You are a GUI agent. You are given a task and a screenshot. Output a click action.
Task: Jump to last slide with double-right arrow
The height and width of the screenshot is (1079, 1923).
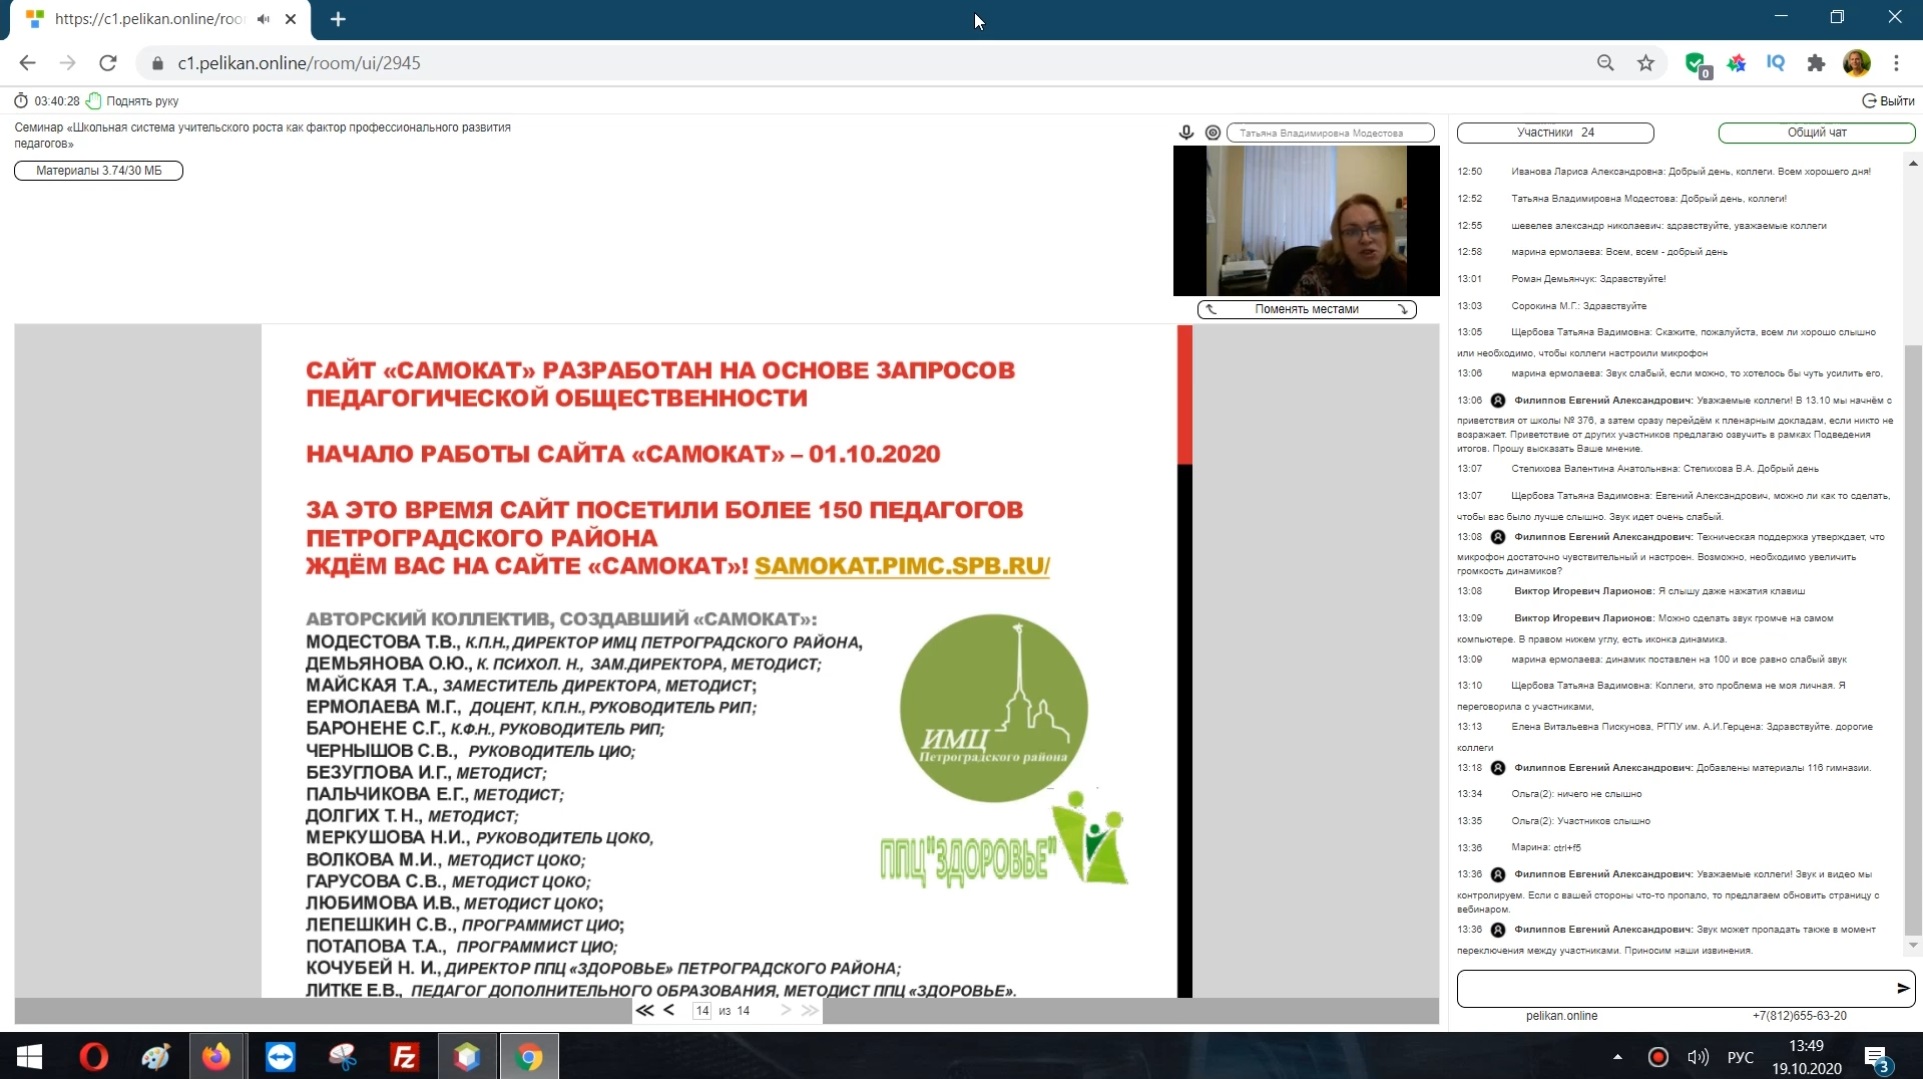tap(810, 1011)
